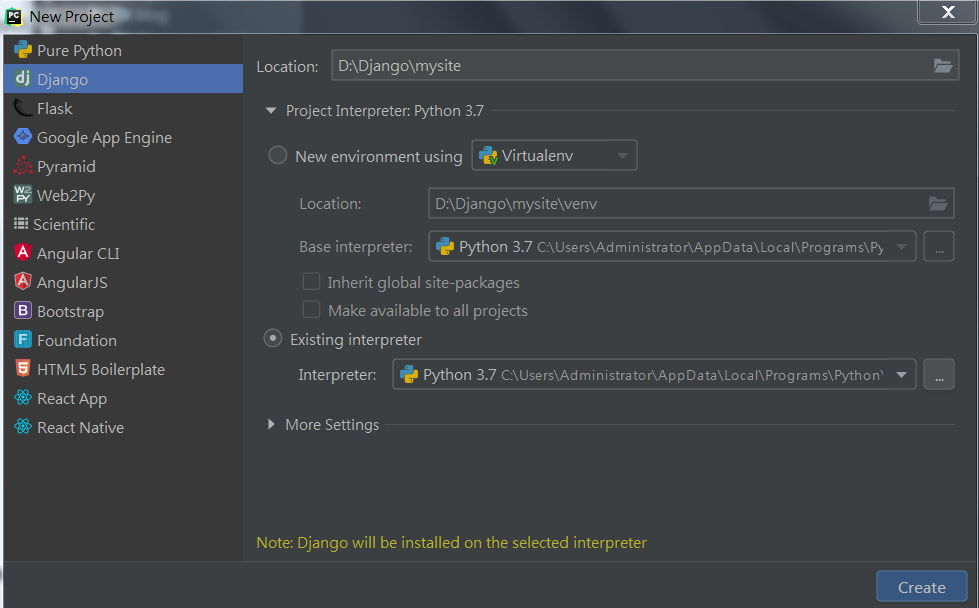
Task: Select the HTML5 Boilerplate label
Action: click(101, 370)
